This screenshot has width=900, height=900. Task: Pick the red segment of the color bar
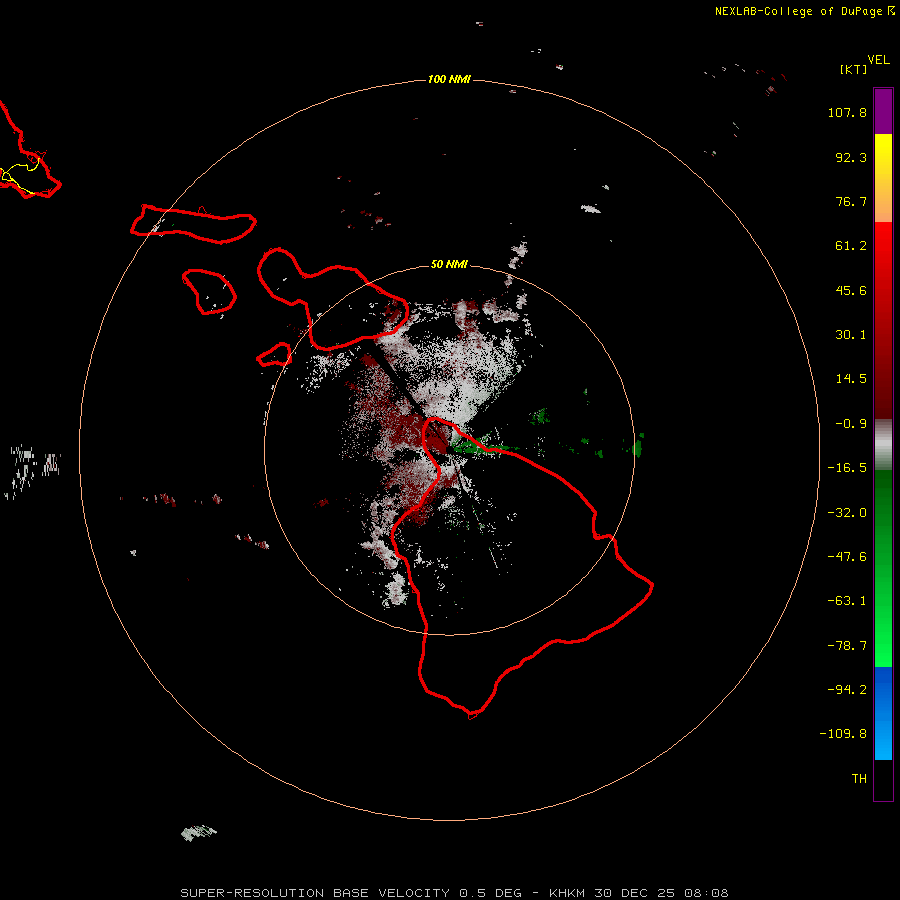tap(883, 320)
